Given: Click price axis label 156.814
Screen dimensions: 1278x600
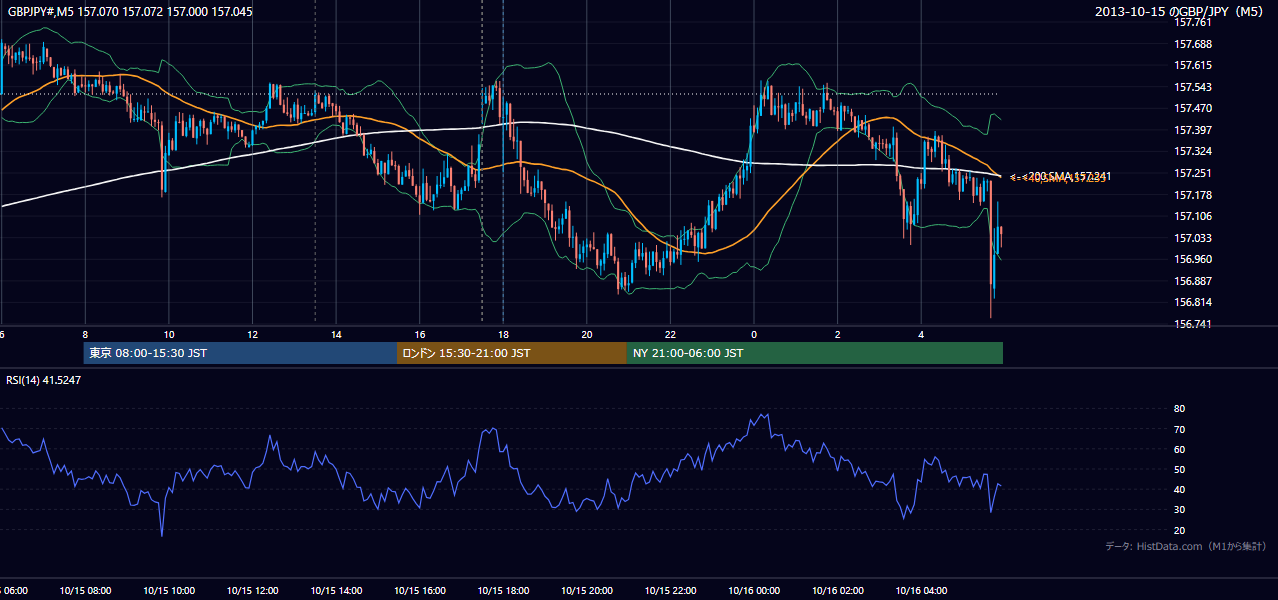Looking at the screenshot, I should (1193, 302).
